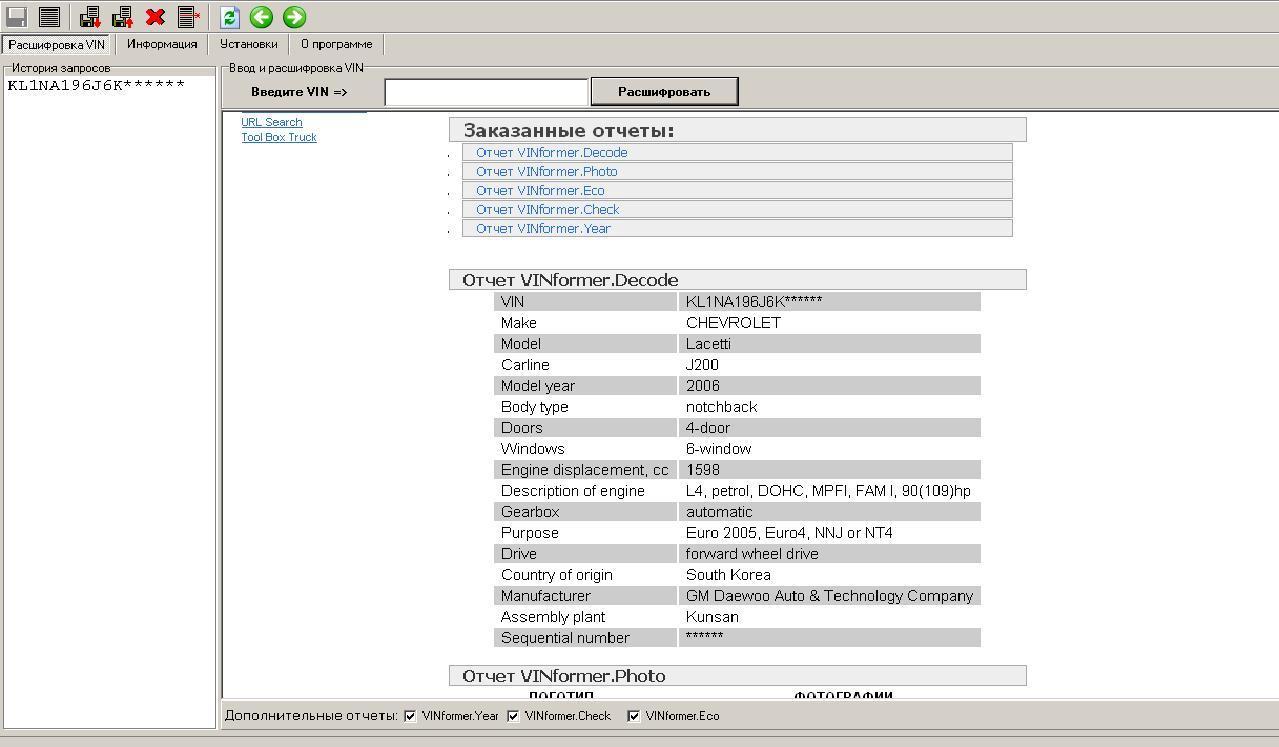
Task: Click the floppy icon with red up arrow
Action: point(123,17)
